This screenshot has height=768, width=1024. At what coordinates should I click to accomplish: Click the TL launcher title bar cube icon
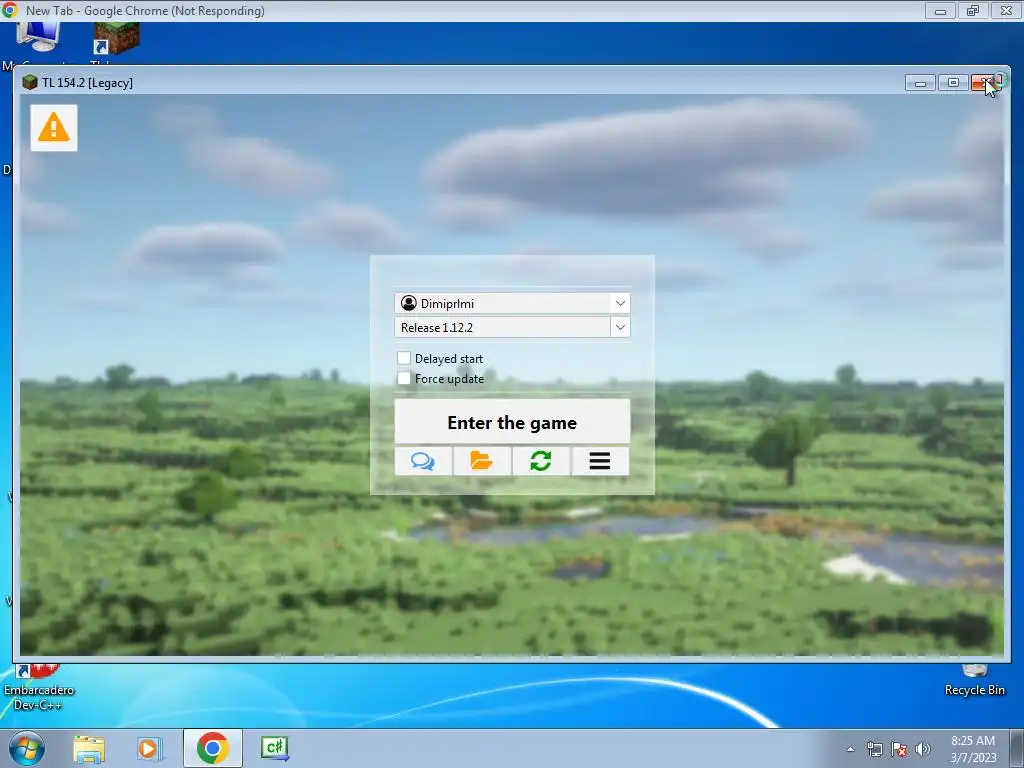(x=29, y=82)
